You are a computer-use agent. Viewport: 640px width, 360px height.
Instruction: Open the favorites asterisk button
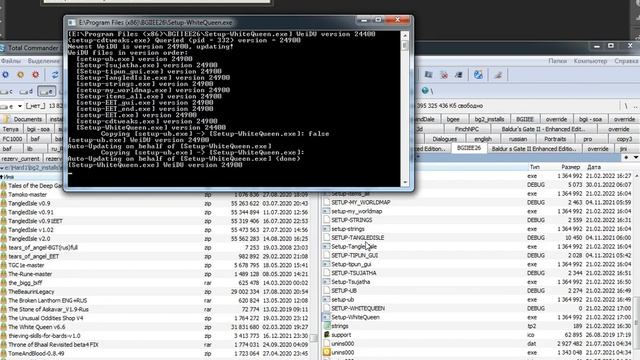627,158
